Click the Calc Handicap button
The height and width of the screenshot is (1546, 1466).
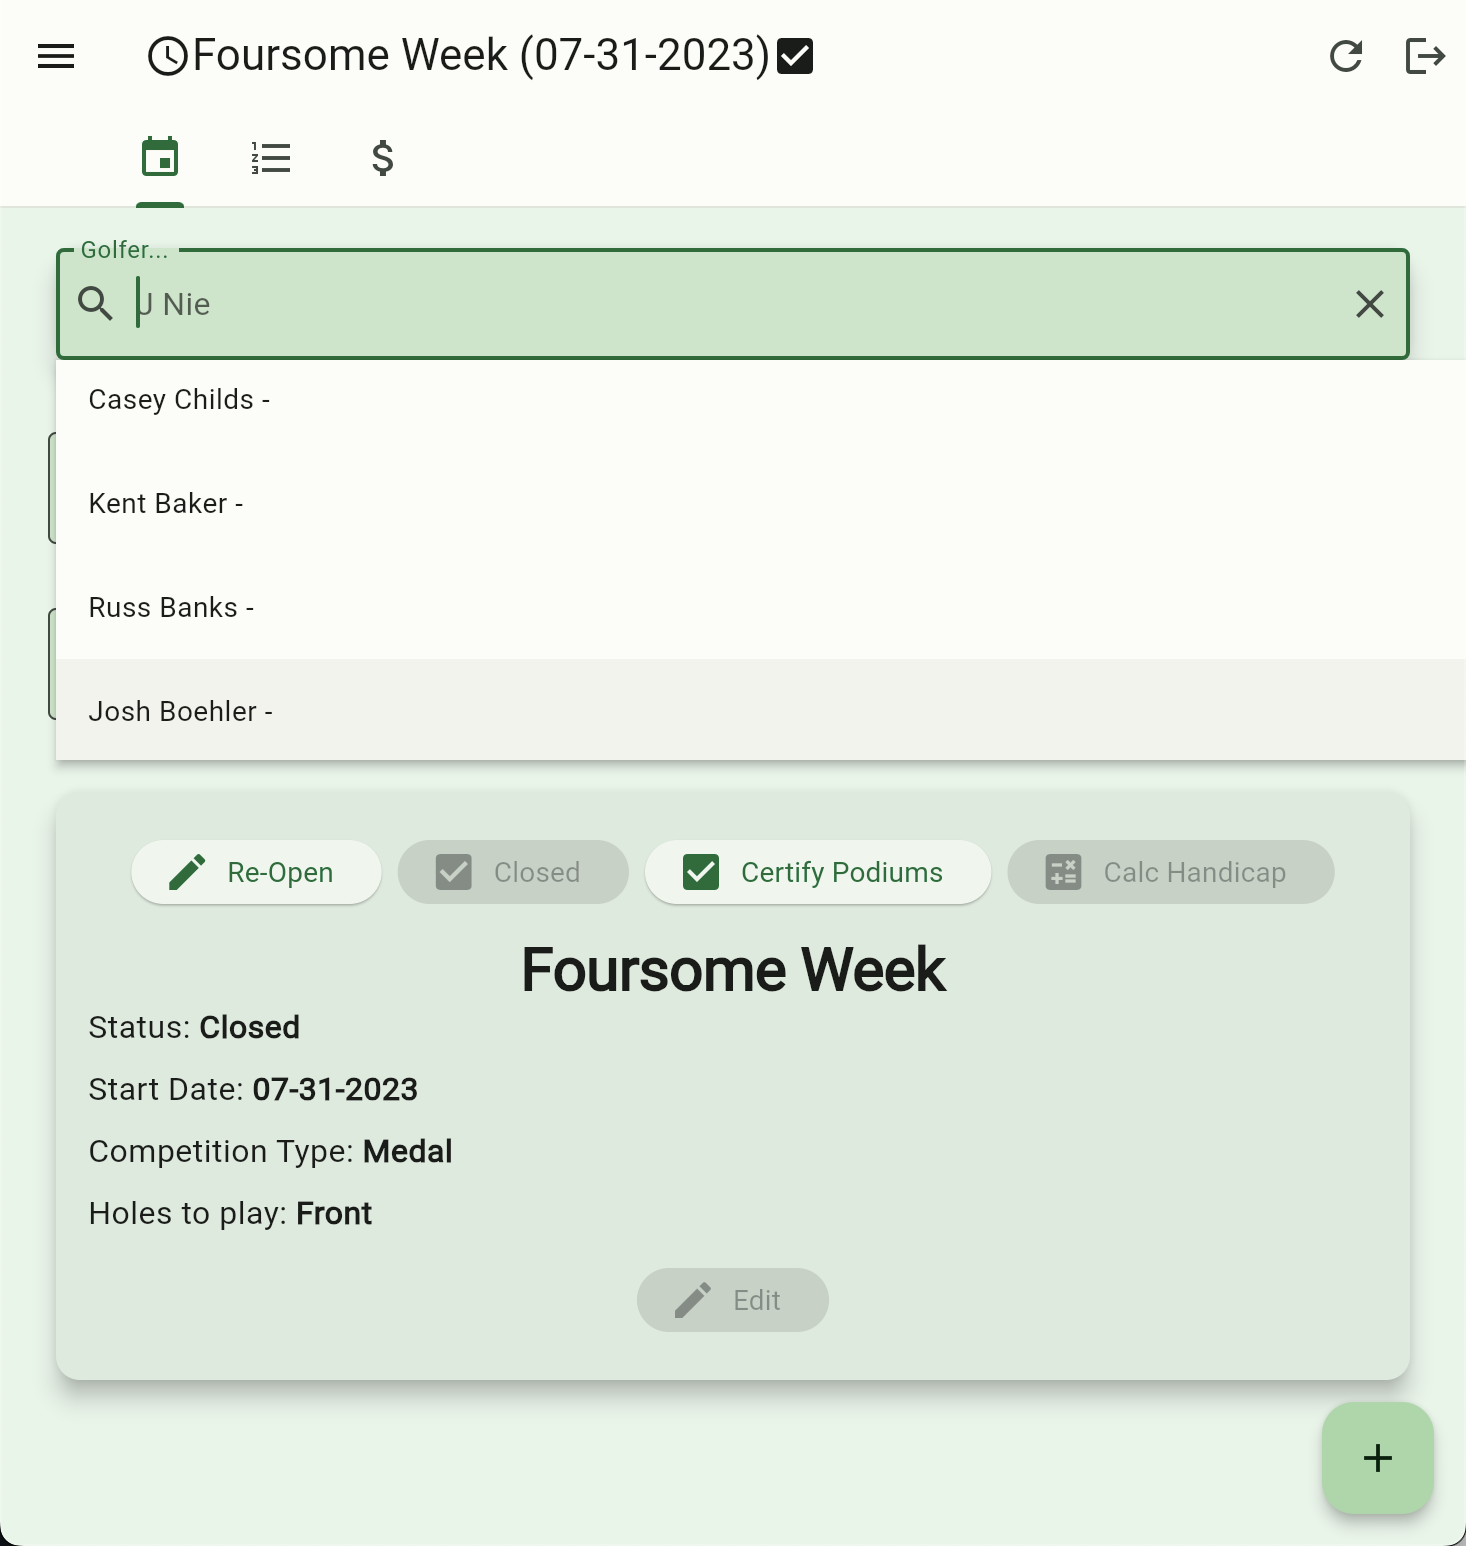(x=1170, y=872)
